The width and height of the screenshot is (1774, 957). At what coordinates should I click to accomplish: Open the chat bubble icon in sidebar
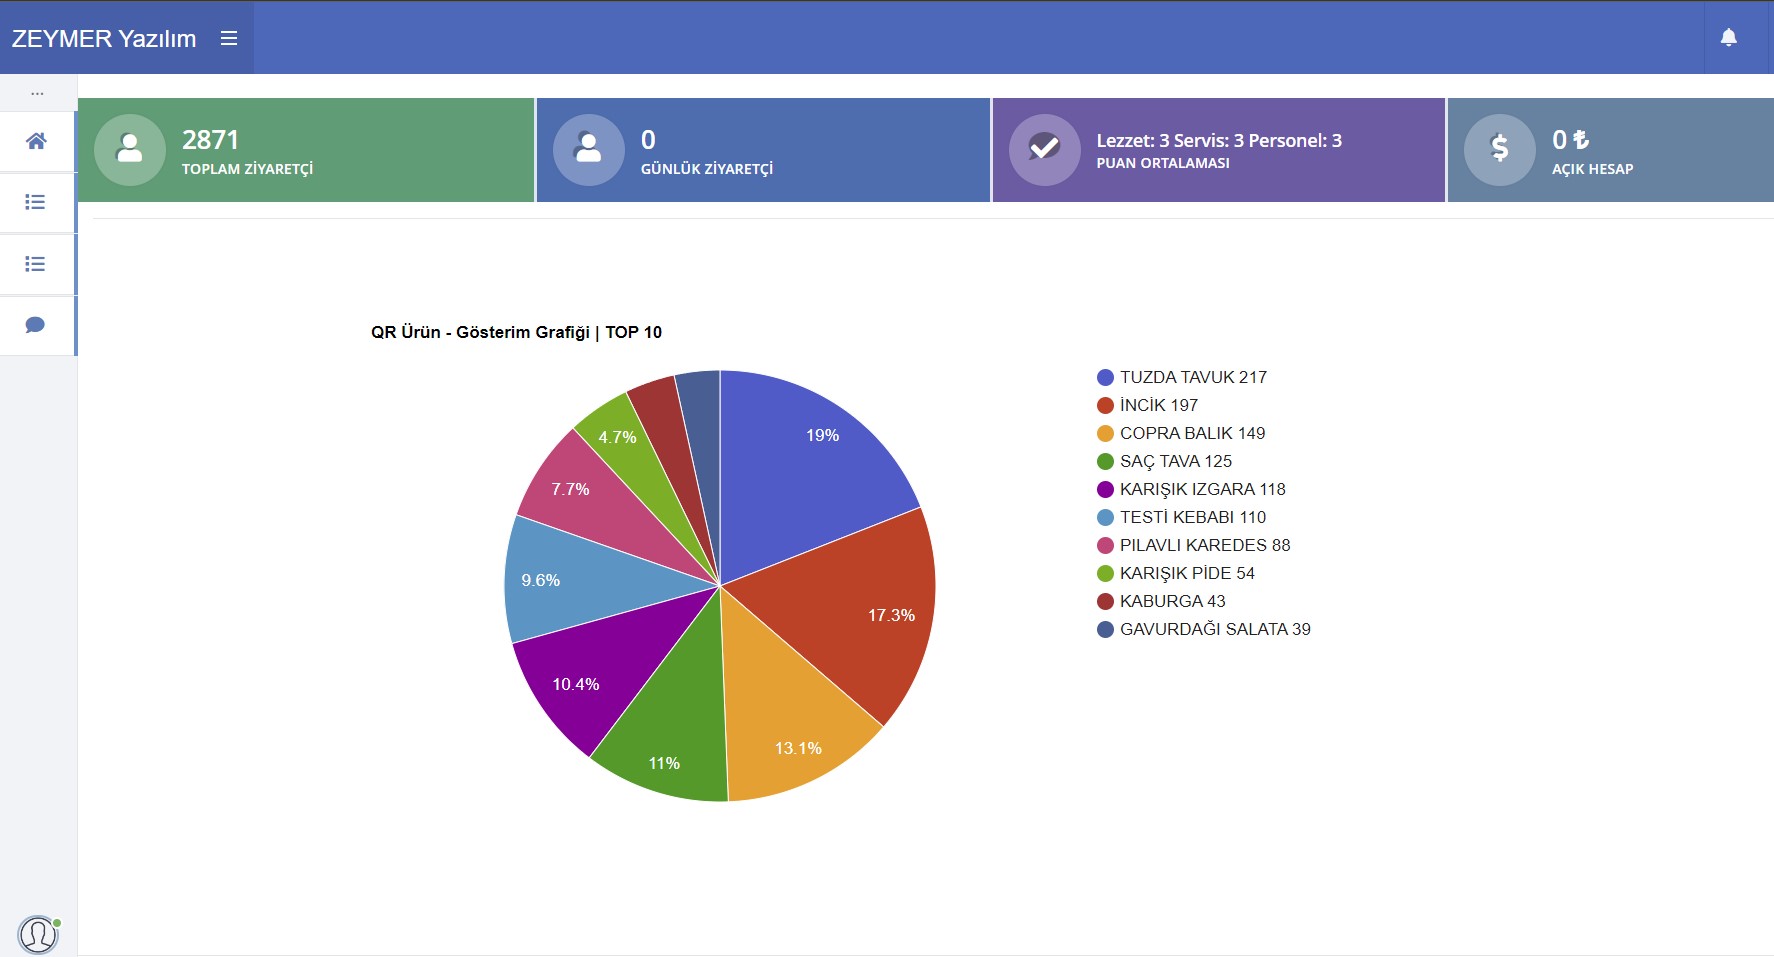36,325
